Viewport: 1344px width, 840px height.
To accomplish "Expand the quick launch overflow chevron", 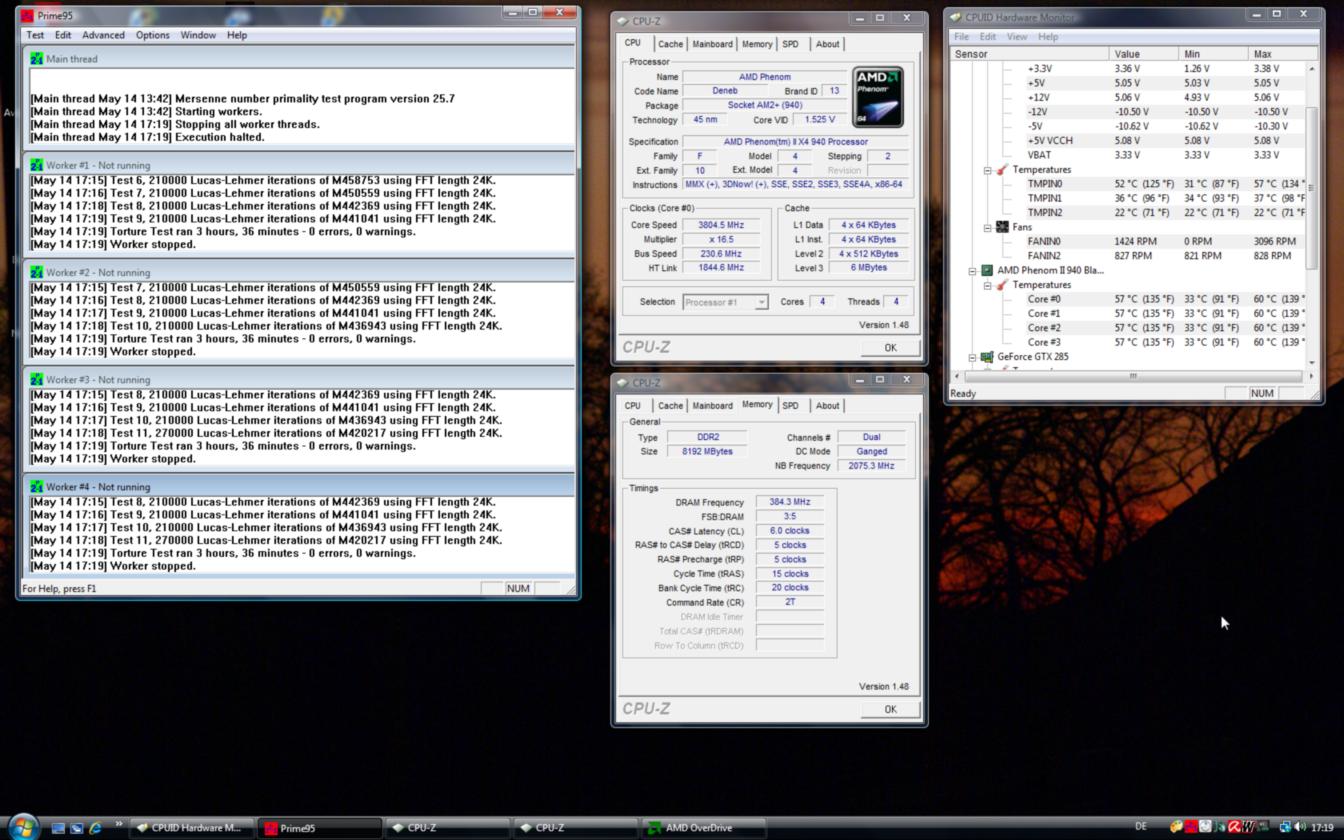I will 118,824.
